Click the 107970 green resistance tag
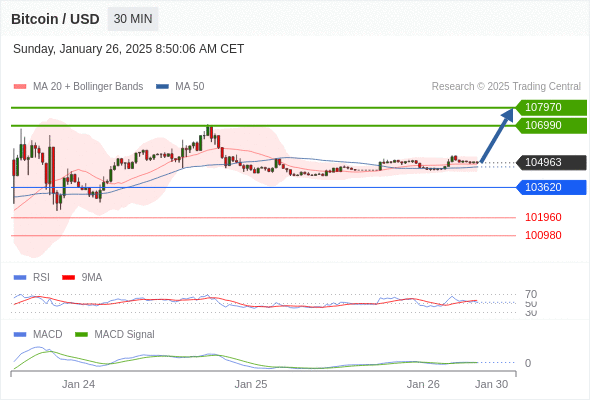The width and height of the screenshot is (590, 400). tap(551, 108)
